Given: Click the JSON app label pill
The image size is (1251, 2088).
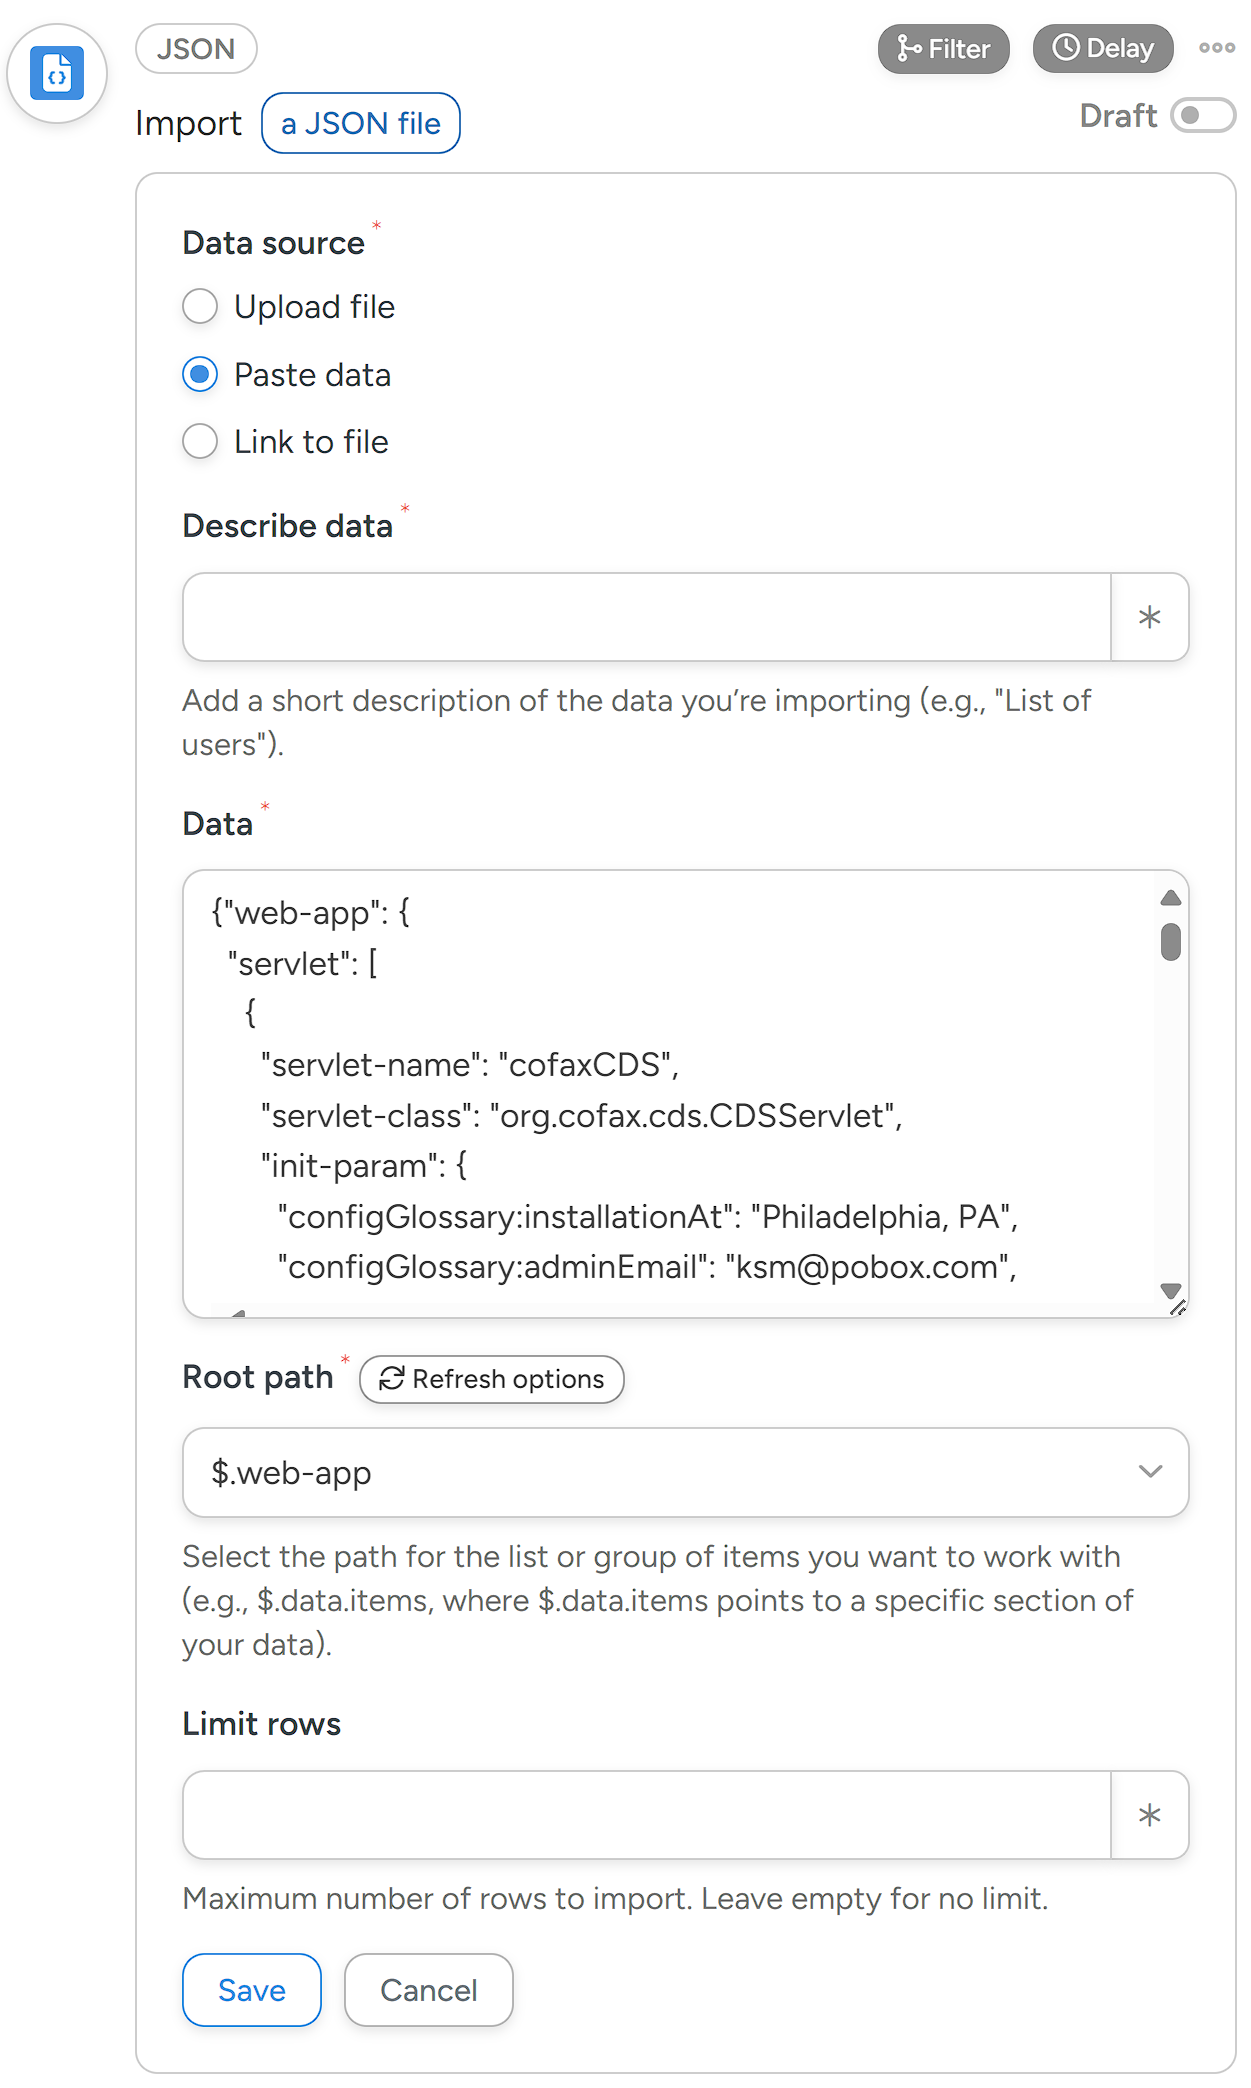Looking at the screenshot, I should tap(196, 49).
